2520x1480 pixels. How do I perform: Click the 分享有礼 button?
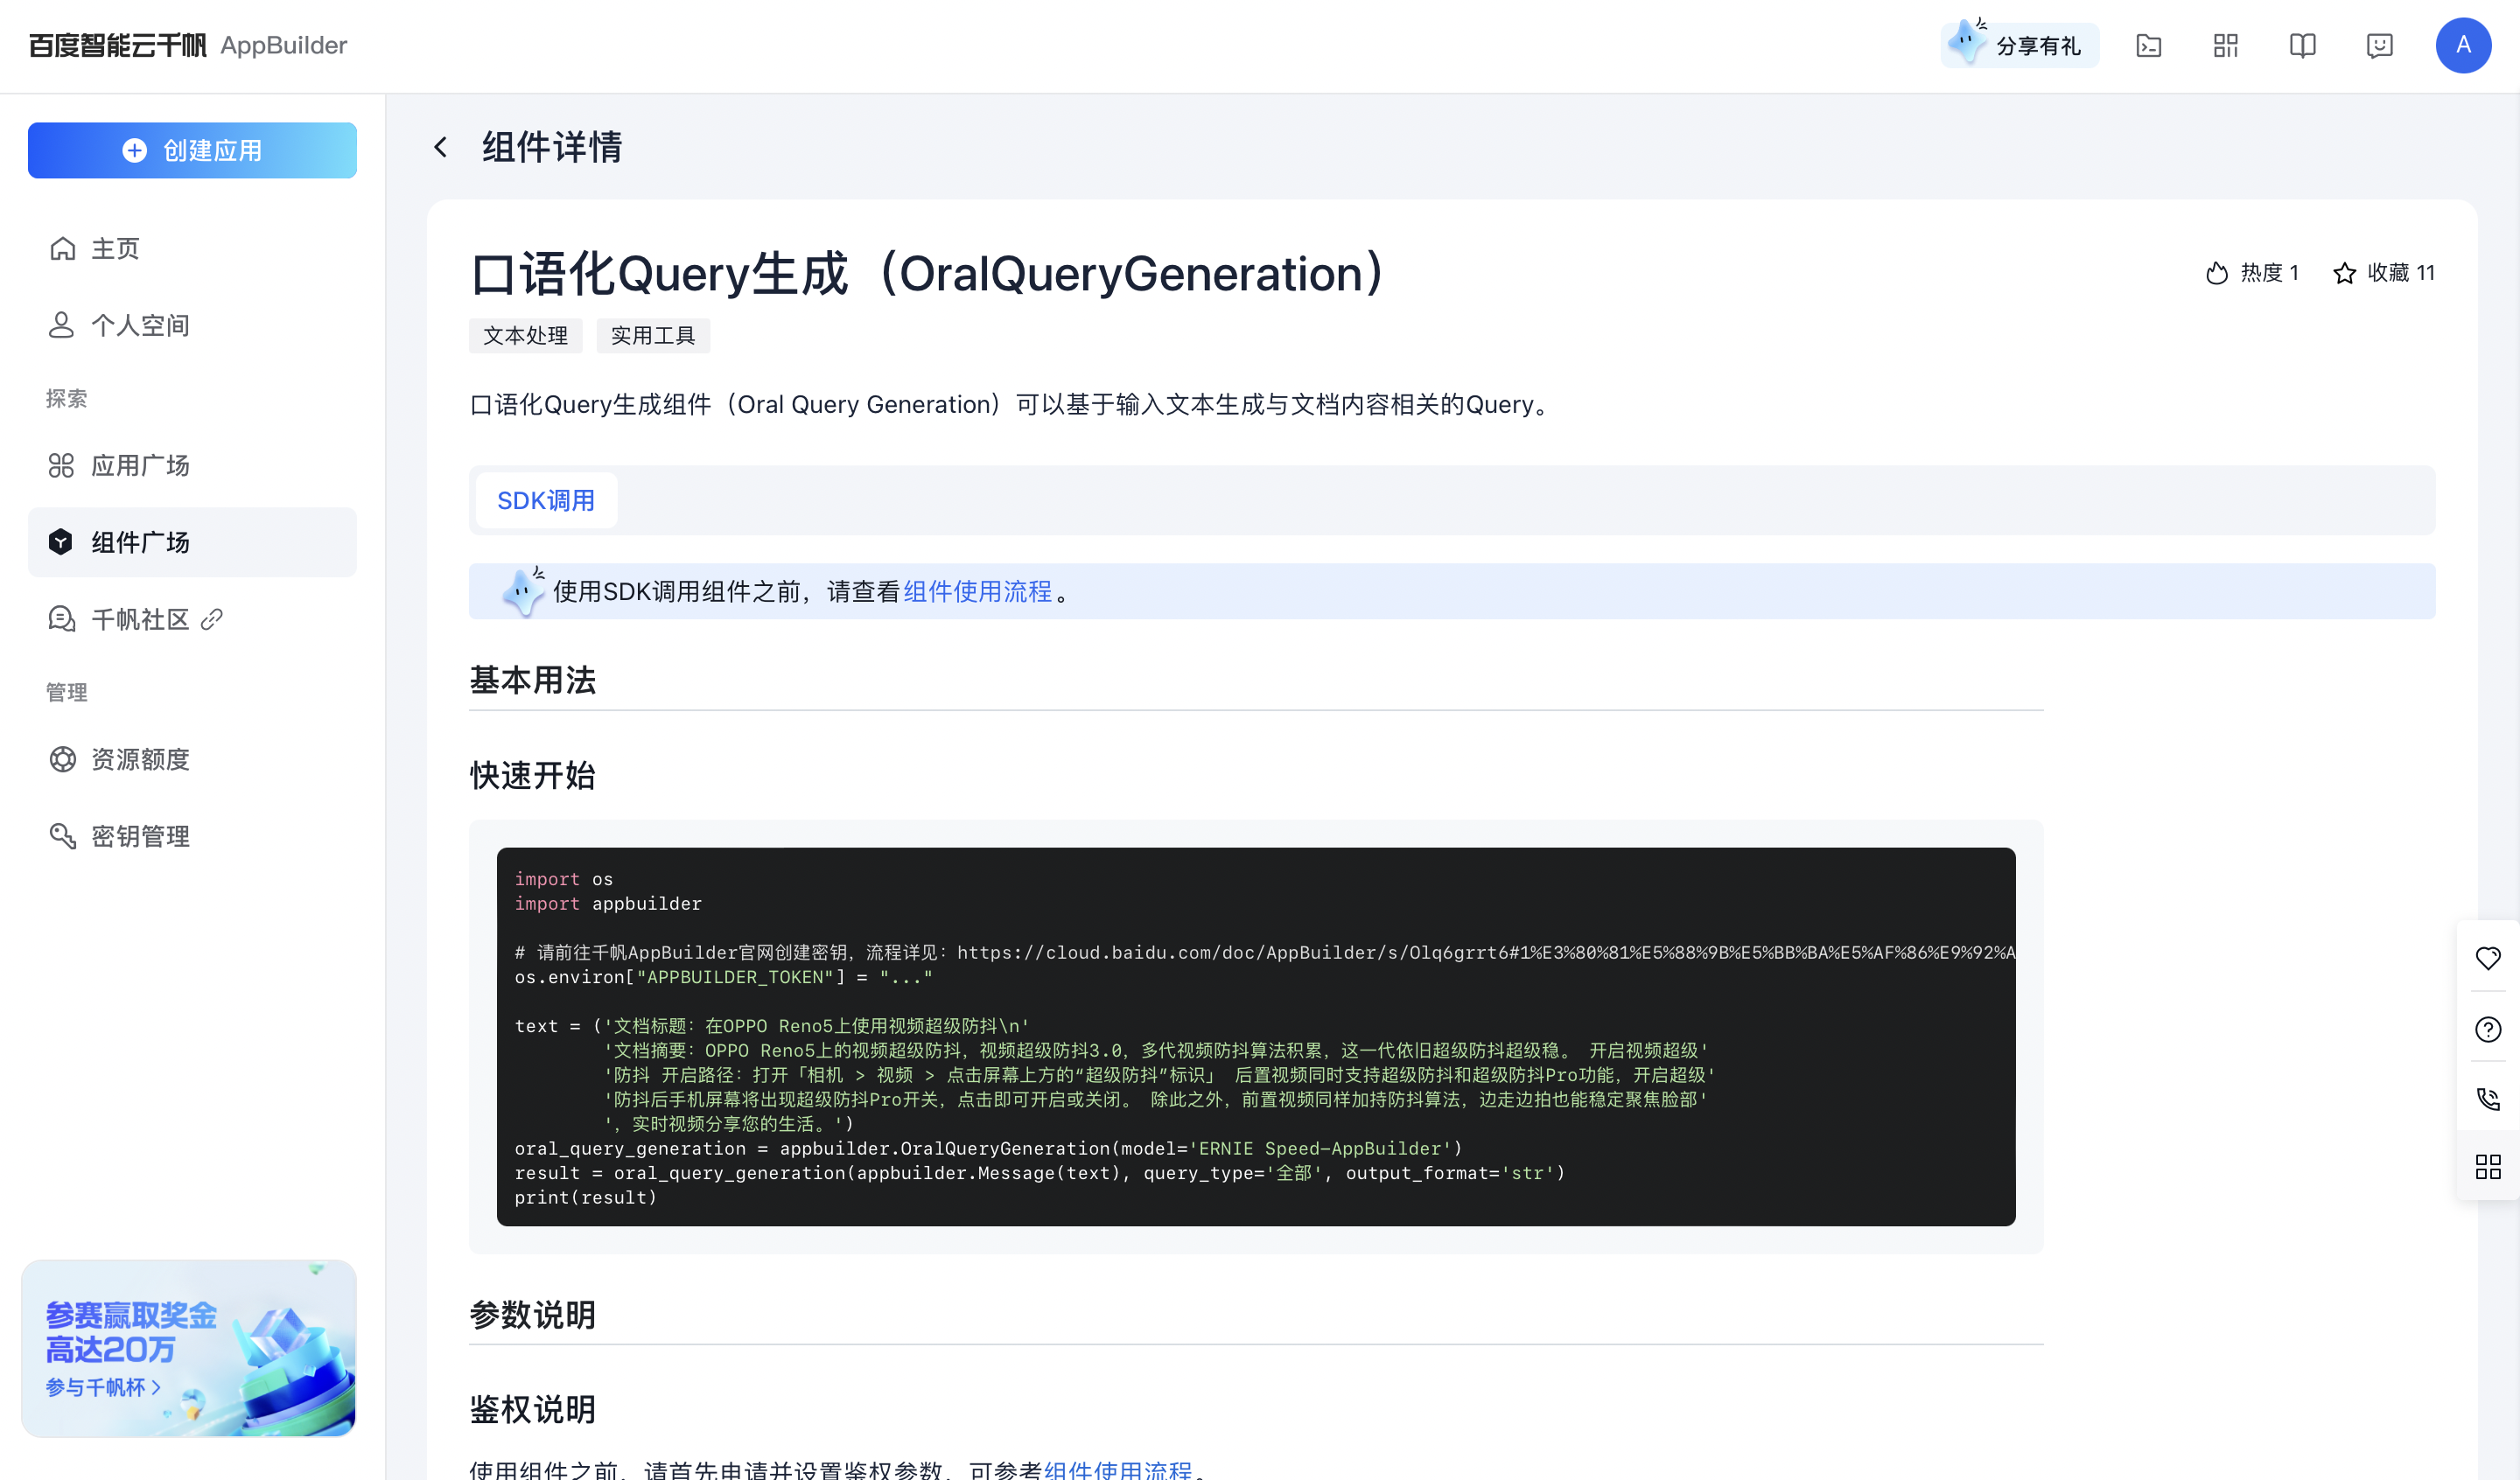(x=2019, y=45)
